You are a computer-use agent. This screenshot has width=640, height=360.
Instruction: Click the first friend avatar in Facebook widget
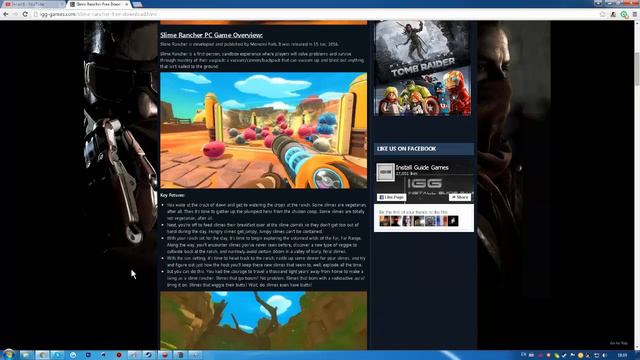click(384, 221)
